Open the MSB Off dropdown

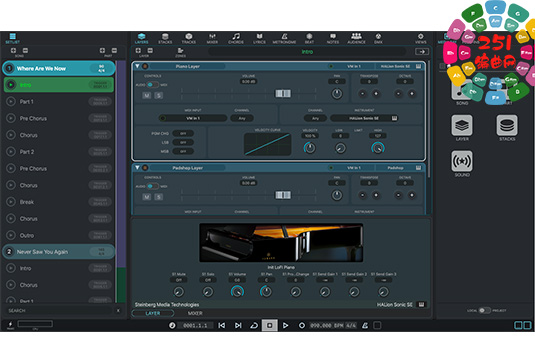click(183, 151)
